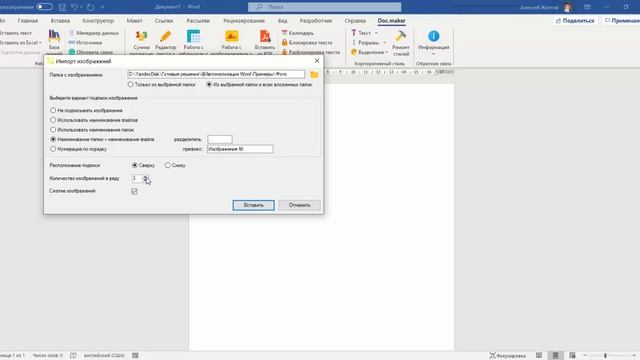Click the Источники ribbon command
The width and height of the screenshot is (640, 360).
tap(85, 42)
